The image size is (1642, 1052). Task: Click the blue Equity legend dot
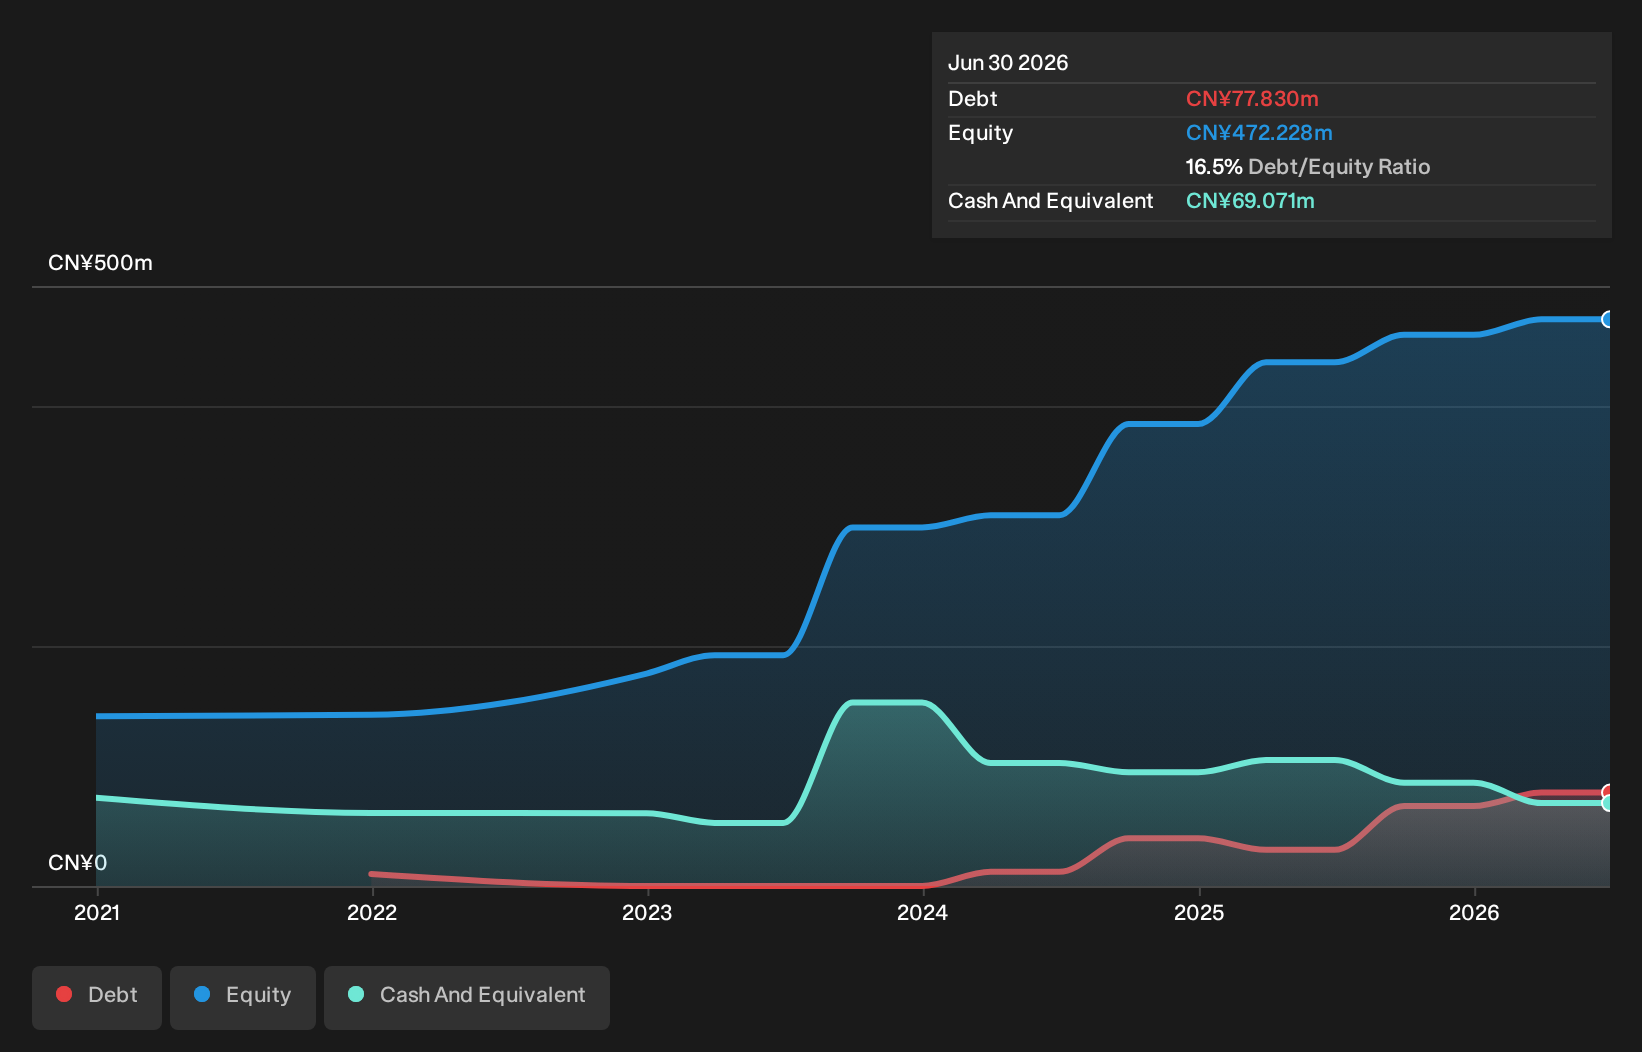[x=202, y=994]
